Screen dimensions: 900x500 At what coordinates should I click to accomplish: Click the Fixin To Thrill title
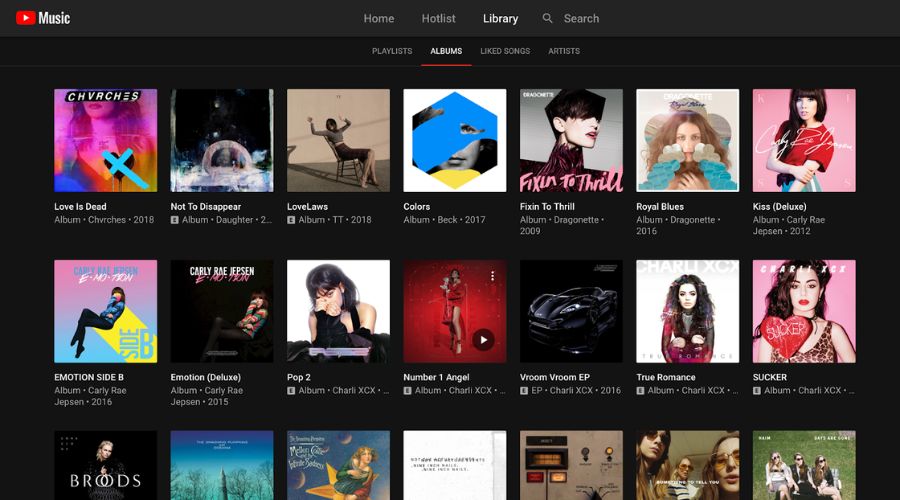(547, 207)
